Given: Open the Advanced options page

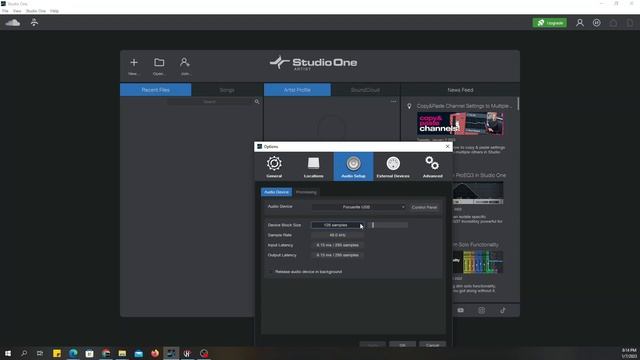Looking at the screenshot, I should (x=433, y=167).
